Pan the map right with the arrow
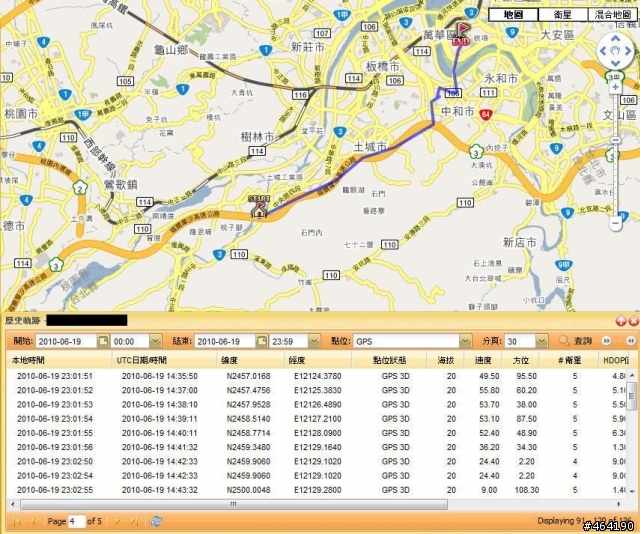The width and height of the screenshot is (640, 534). pyautogui.click(x=628, y=51)
